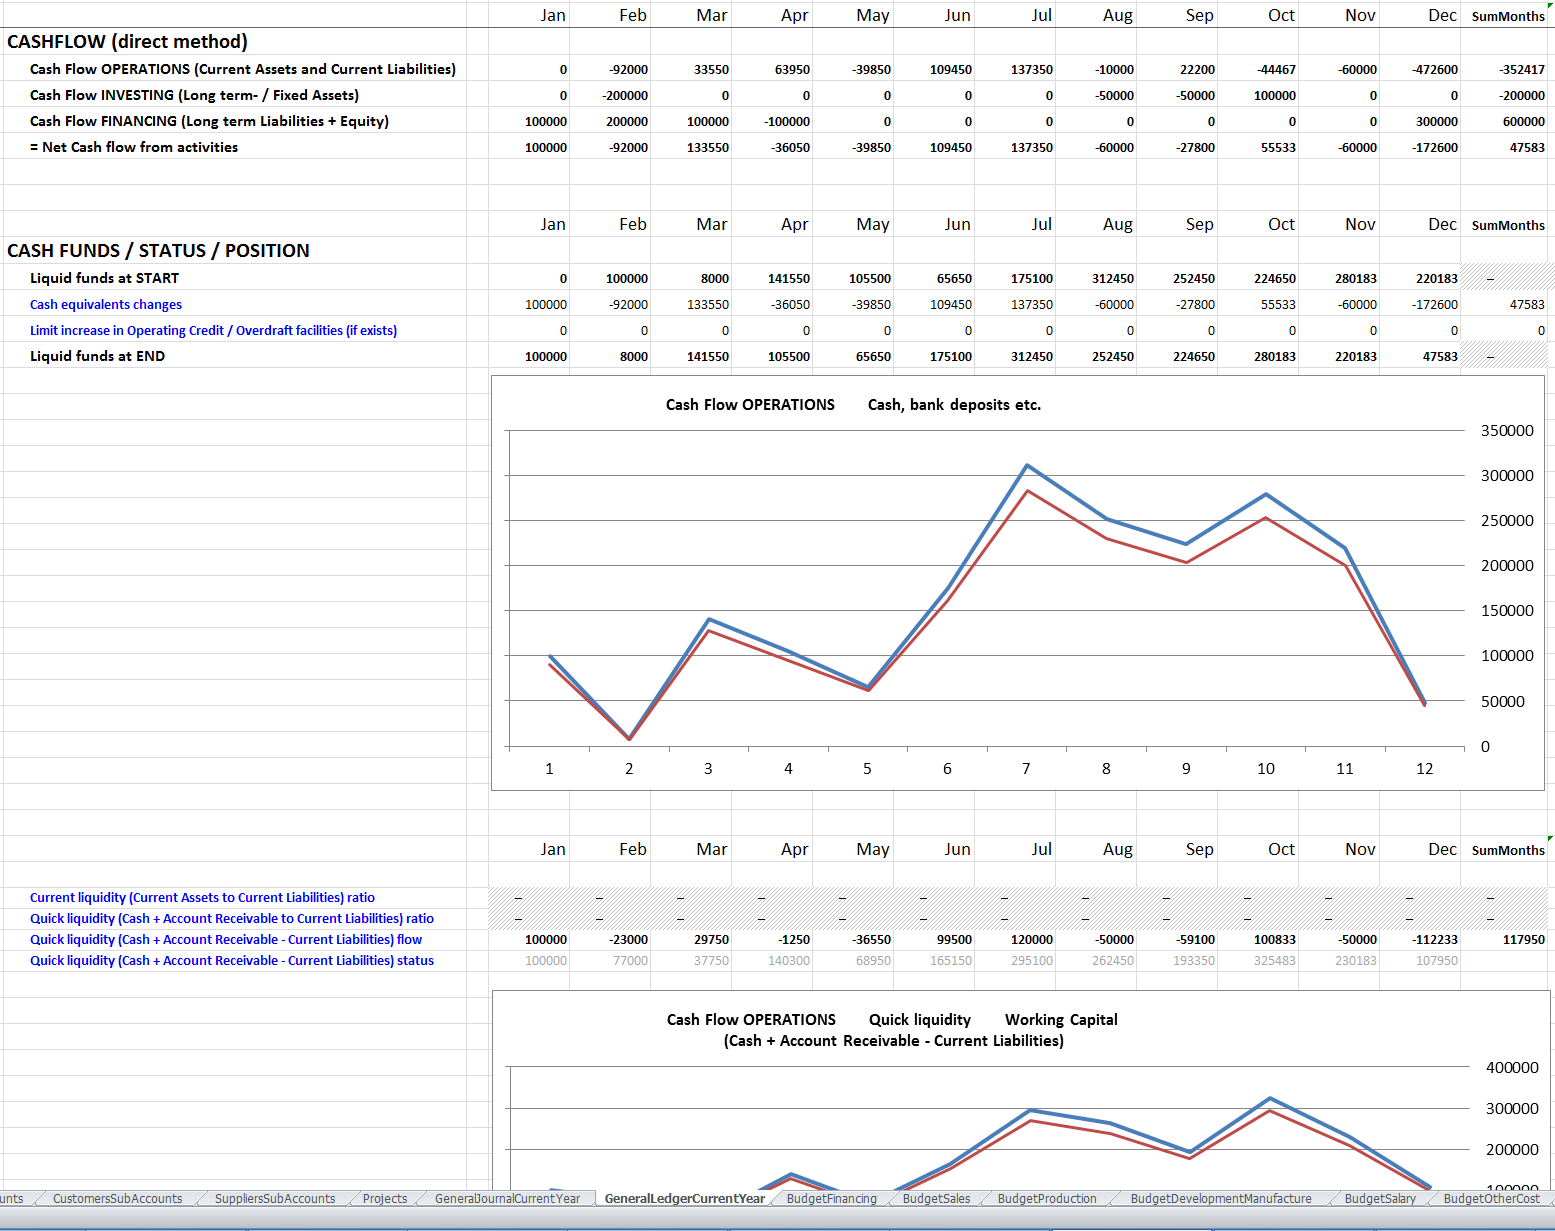Switch to the CustomersSubAccounts sheet tab

(117, 1198)
